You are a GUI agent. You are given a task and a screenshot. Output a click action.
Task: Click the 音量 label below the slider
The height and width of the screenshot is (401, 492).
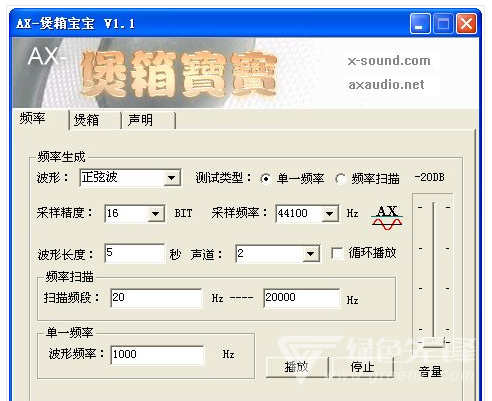[430, 371]
